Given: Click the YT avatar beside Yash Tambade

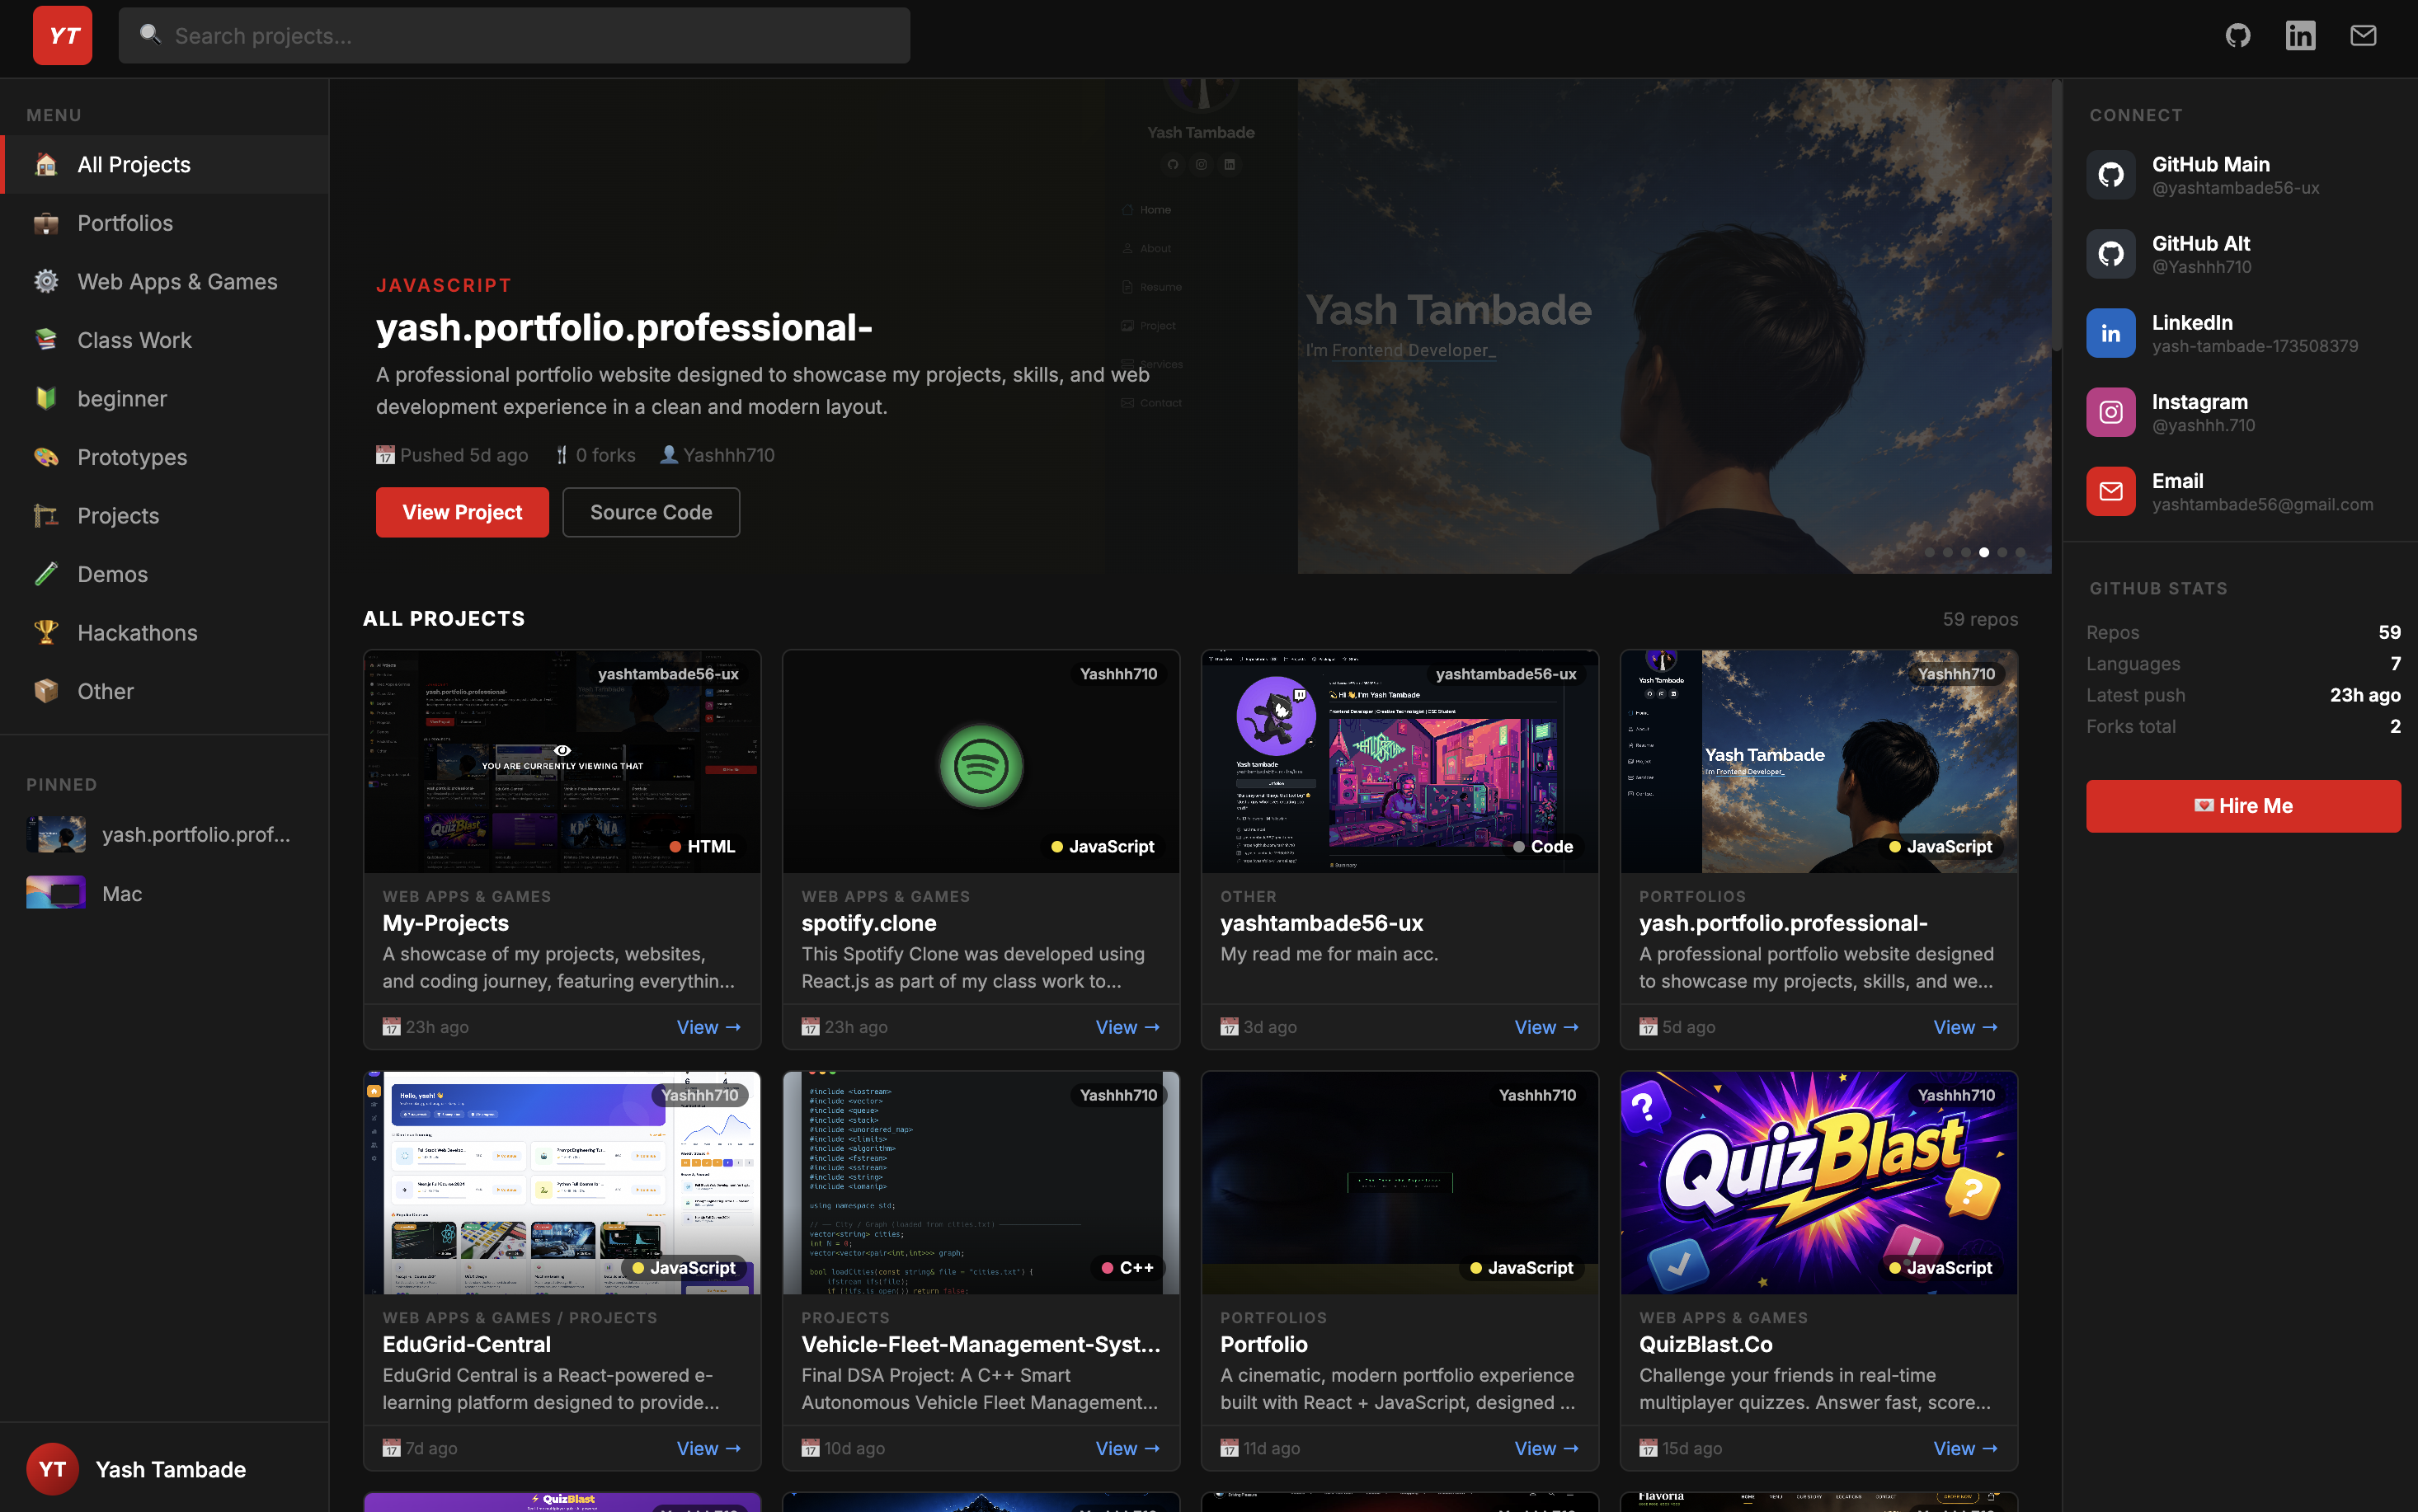Looking at the screenshot, I should (52, 1469).
